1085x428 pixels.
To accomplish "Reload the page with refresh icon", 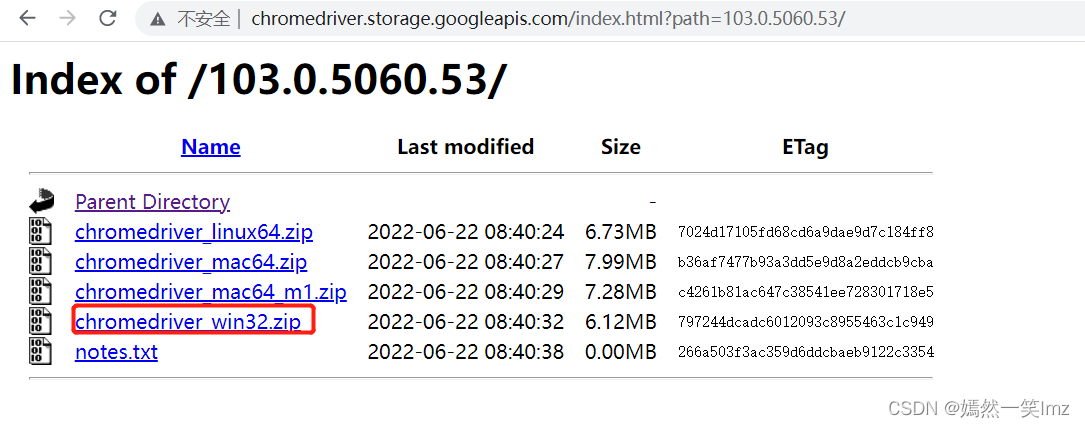I will pyautogui.click(x=108, y=19).
